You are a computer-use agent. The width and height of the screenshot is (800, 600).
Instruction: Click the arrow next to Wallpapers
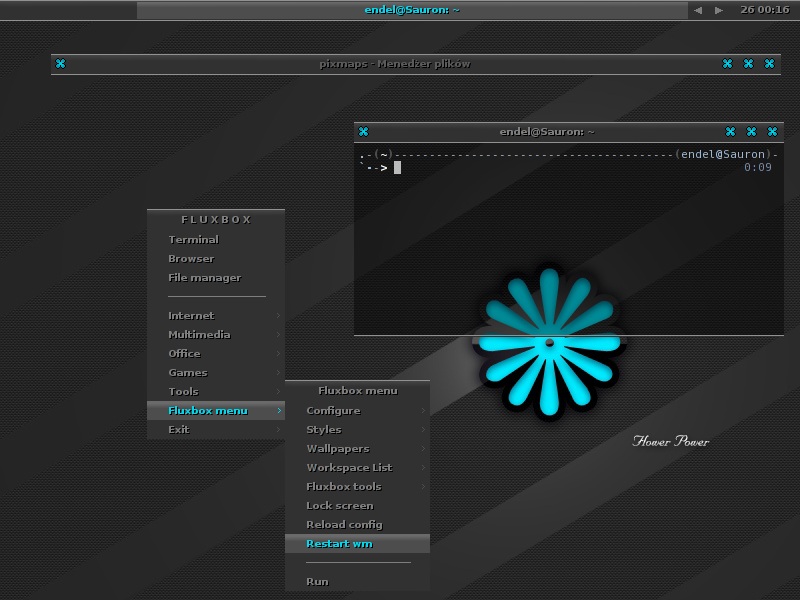(423, 448)
